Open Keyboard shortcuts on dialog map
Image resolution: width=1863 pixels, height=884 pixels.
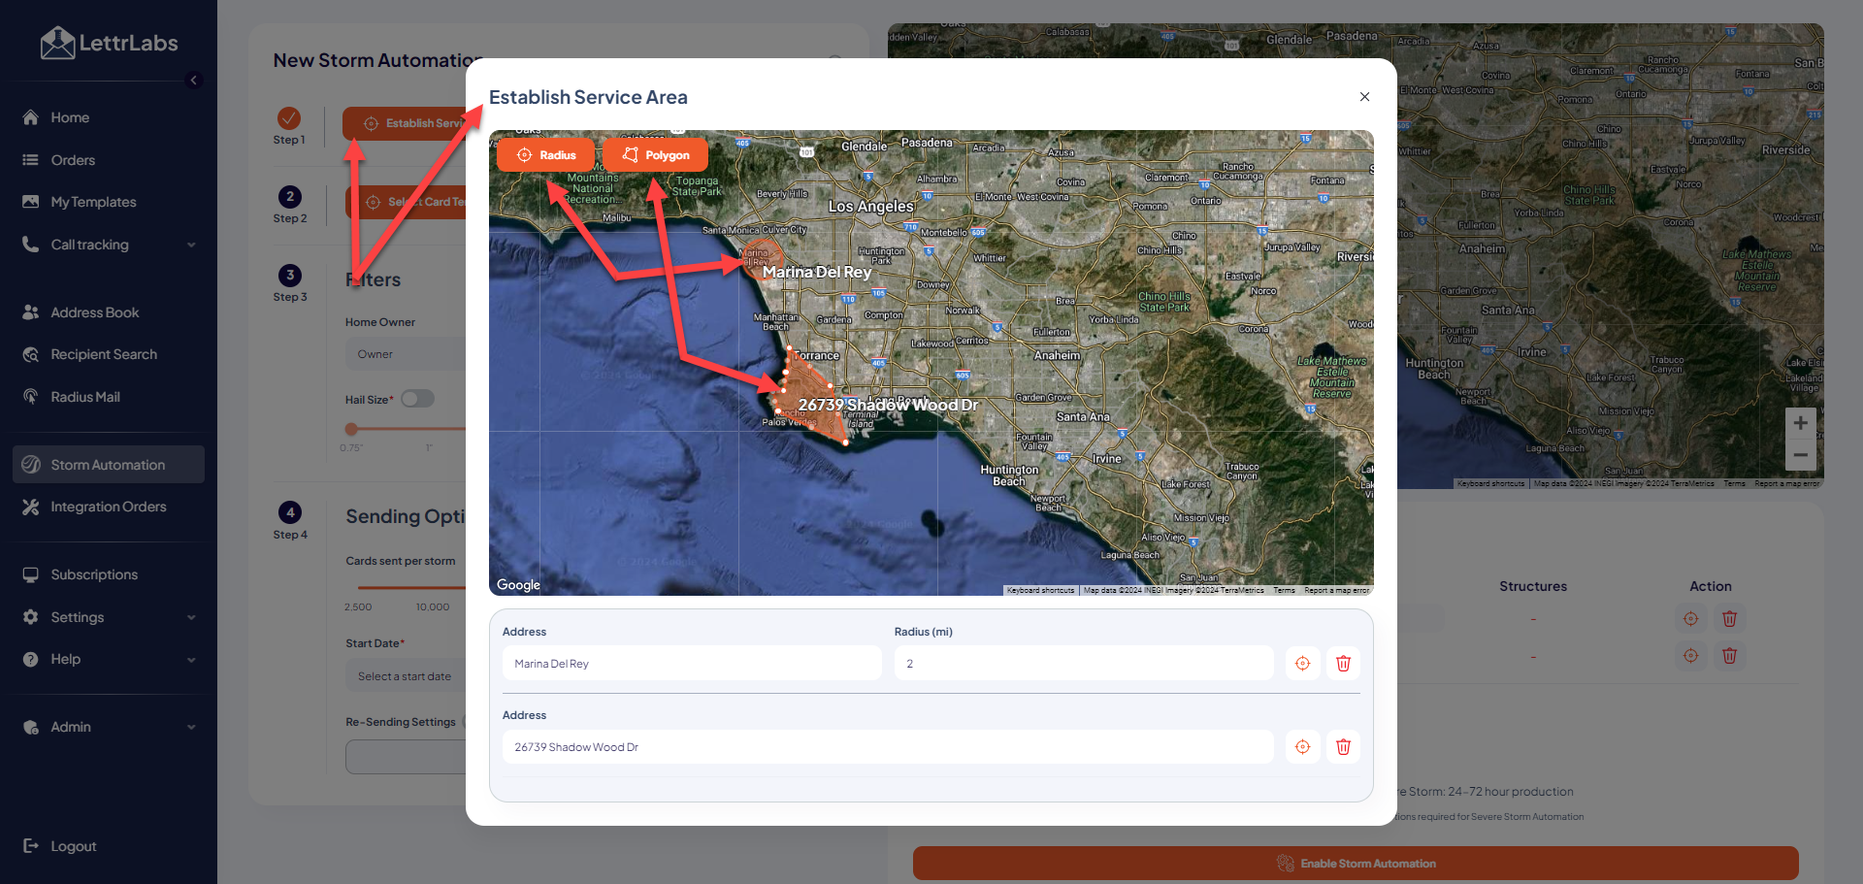(1040, 590)
